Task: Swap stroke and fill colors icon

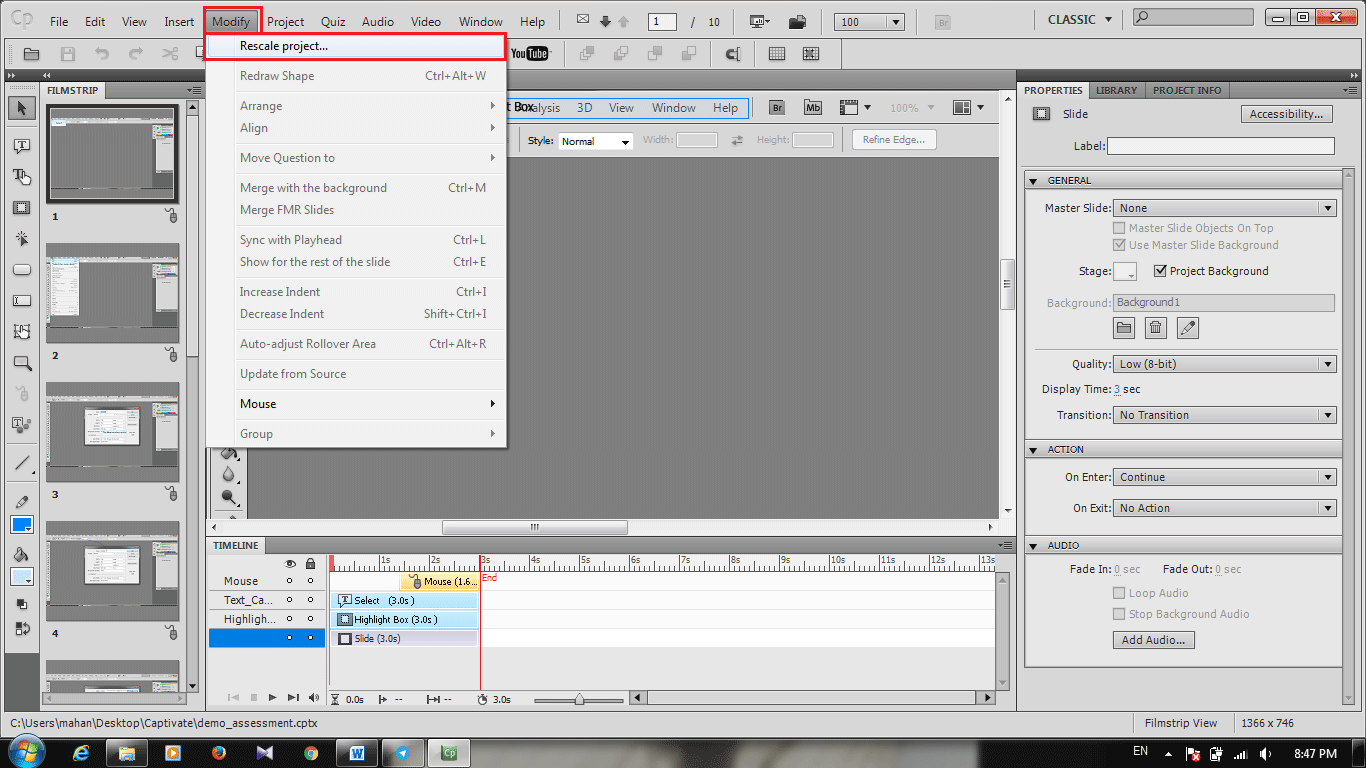Action: [22, 629]
